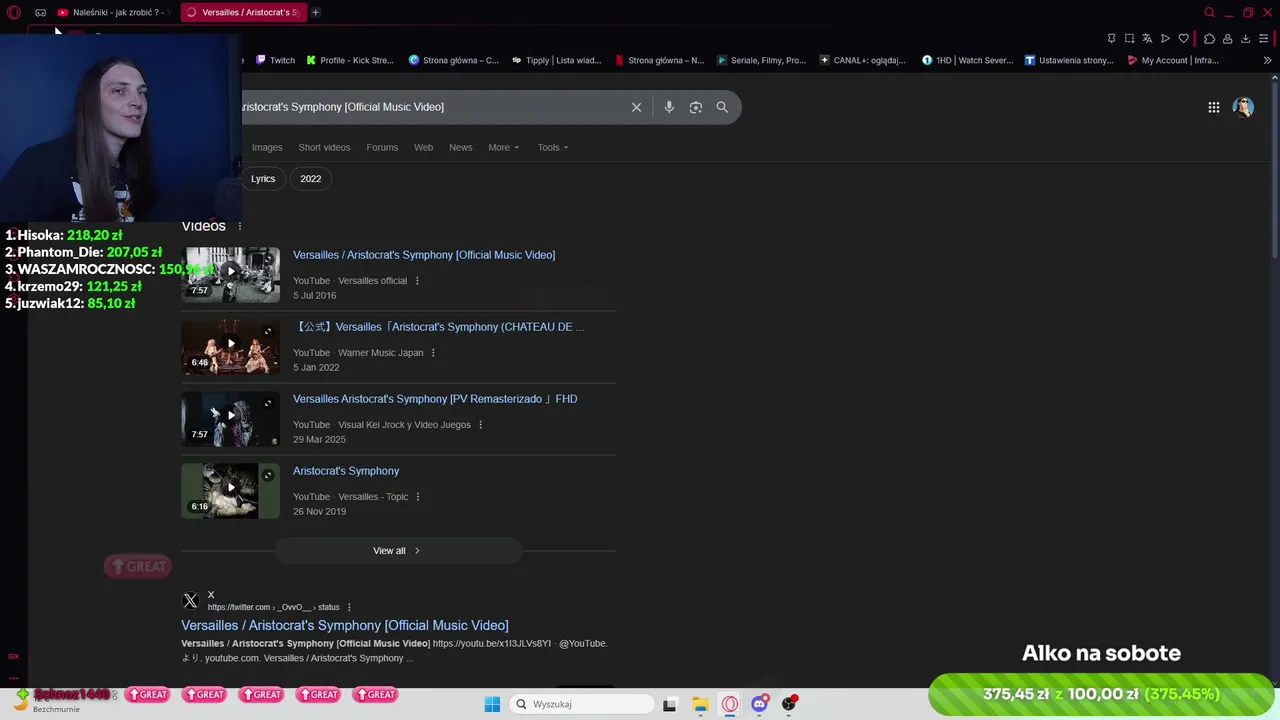Screen dimensions: 1280x720
Task: Open the translate page icon
Action: tap(1147, 38)
